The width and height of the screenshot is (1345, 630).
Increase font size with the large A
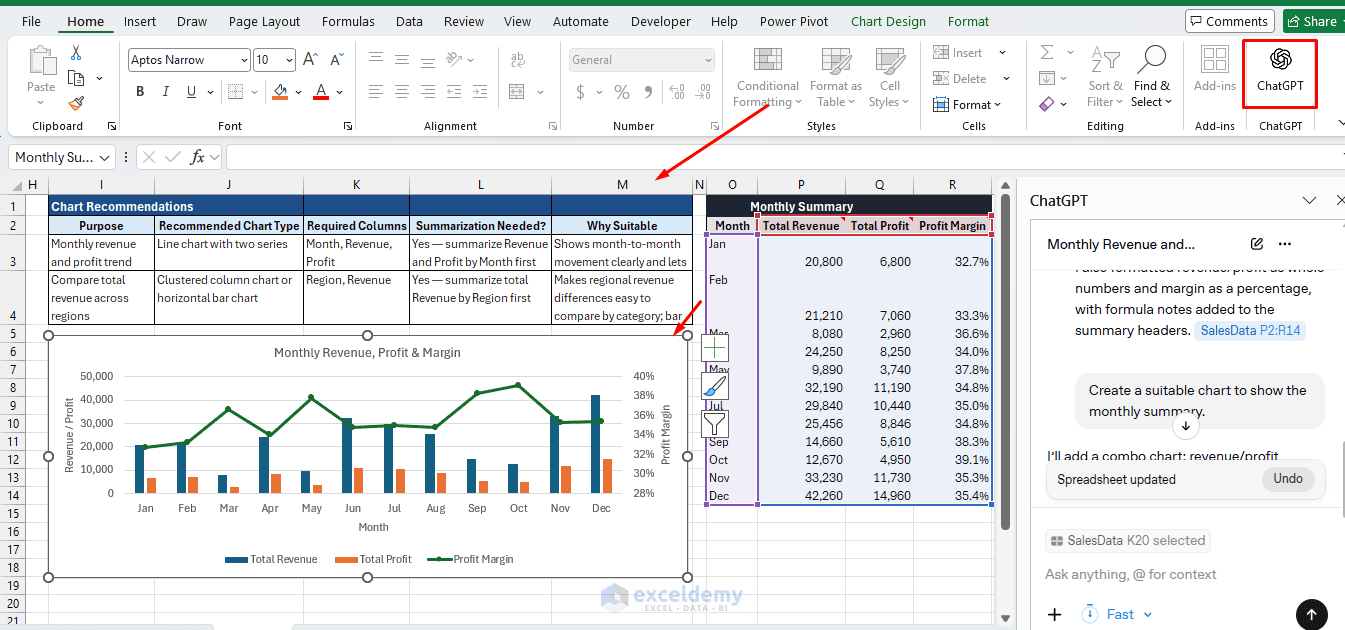310,60
